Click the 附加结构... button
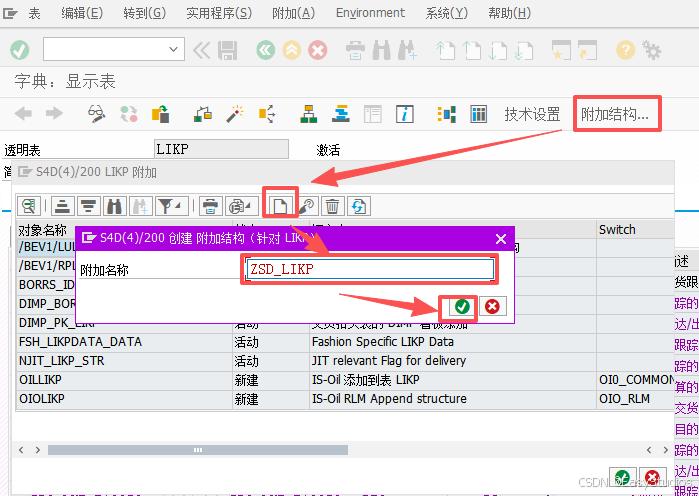This screenshot has width=699, height=496. [x=615, y=115]
